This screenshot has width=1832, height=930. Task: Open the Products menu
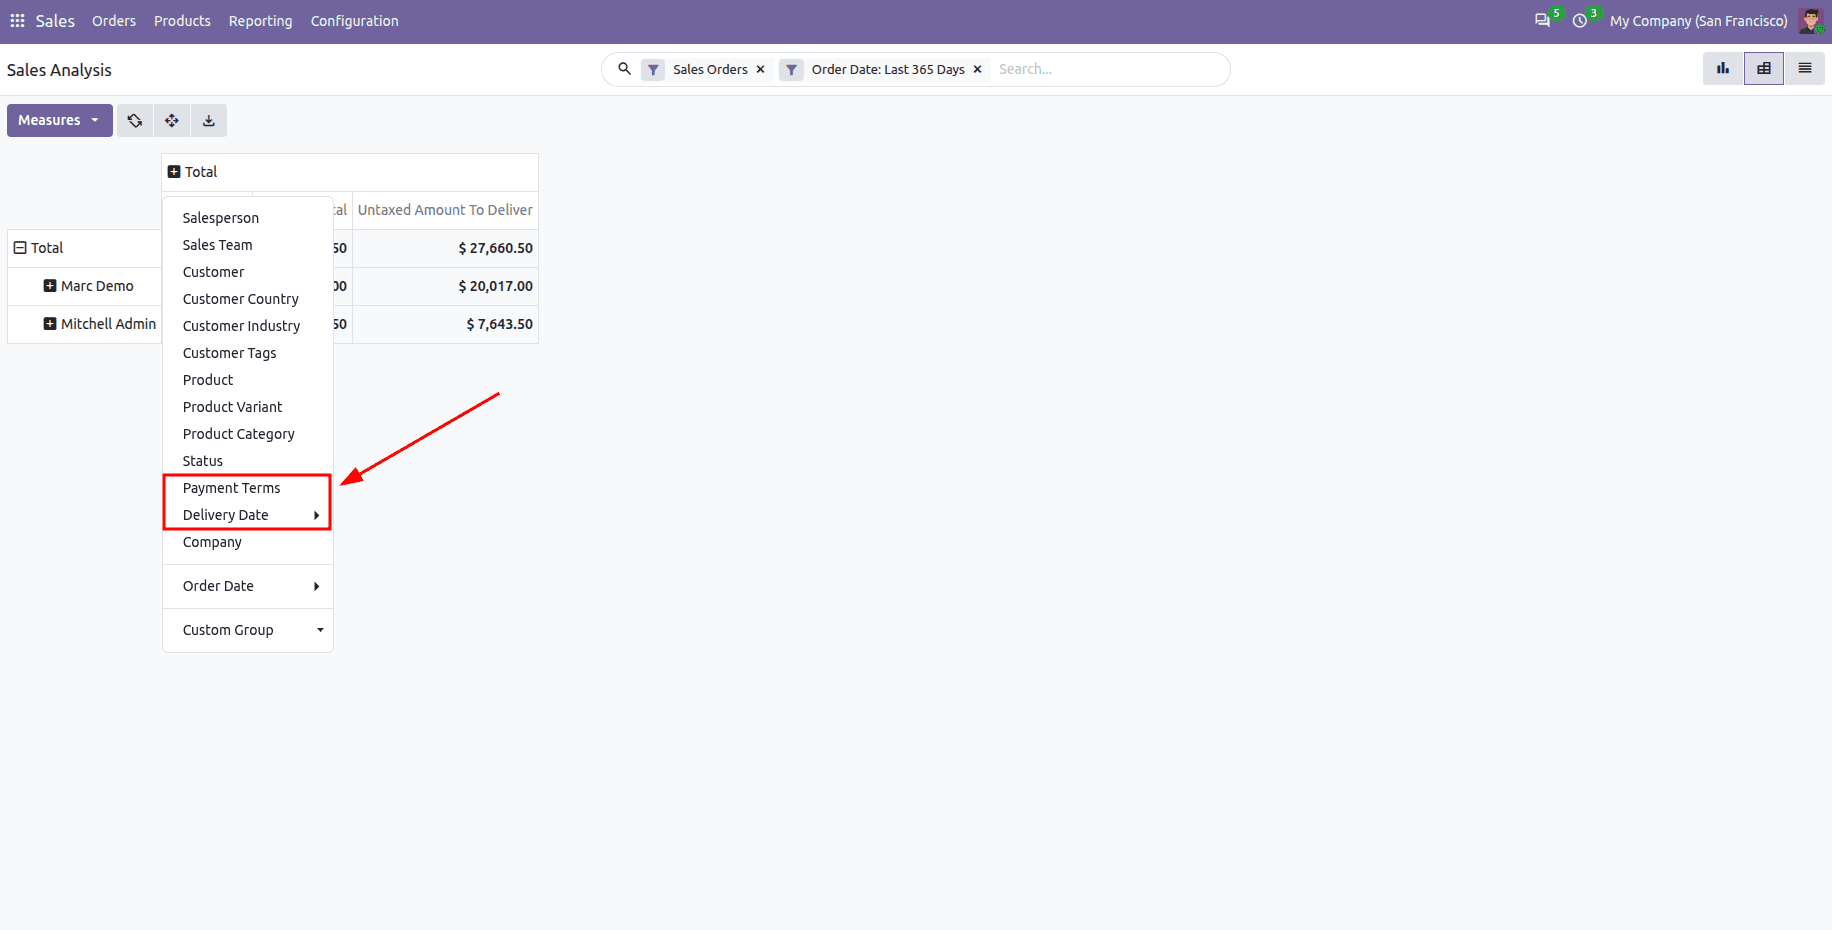click(182, 21)
